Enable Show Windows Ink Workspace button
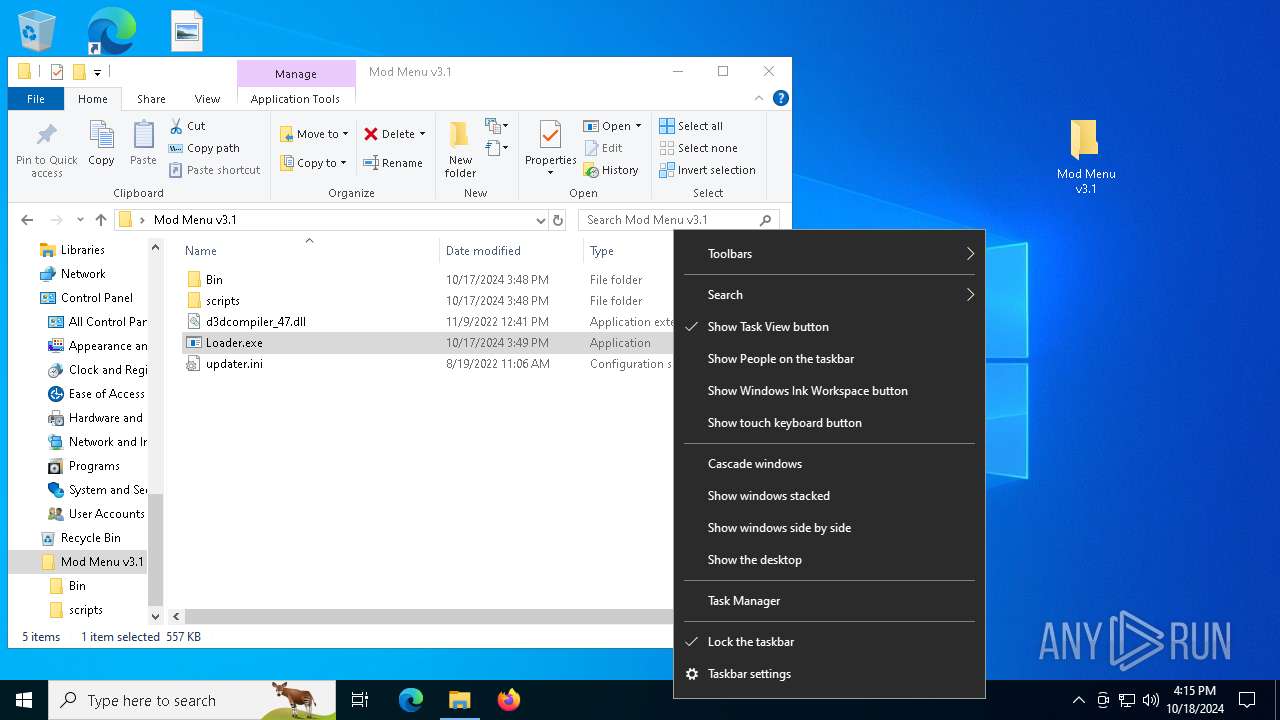 (829, 391)
